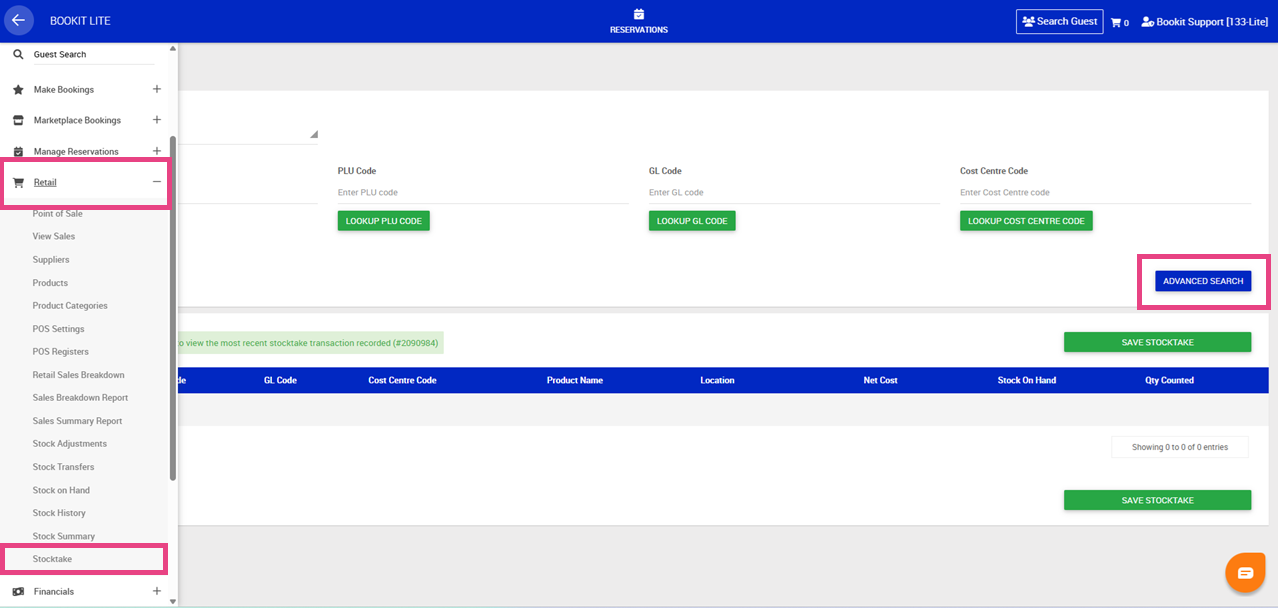This screenshot has height=608, width=1278.
Task: Click the sidebar scroll up arrow
Action: (x=173, y=48)
